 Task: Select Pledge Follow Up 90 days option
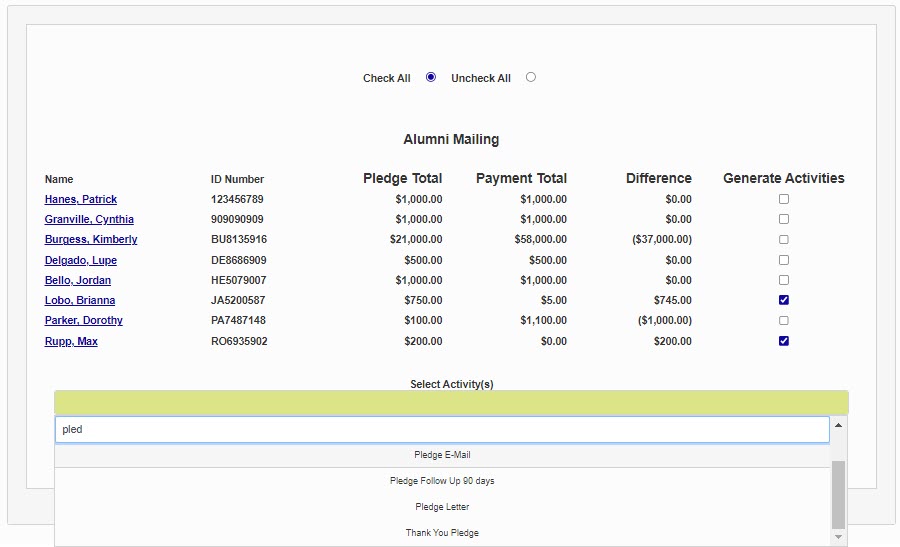(442, 481)
